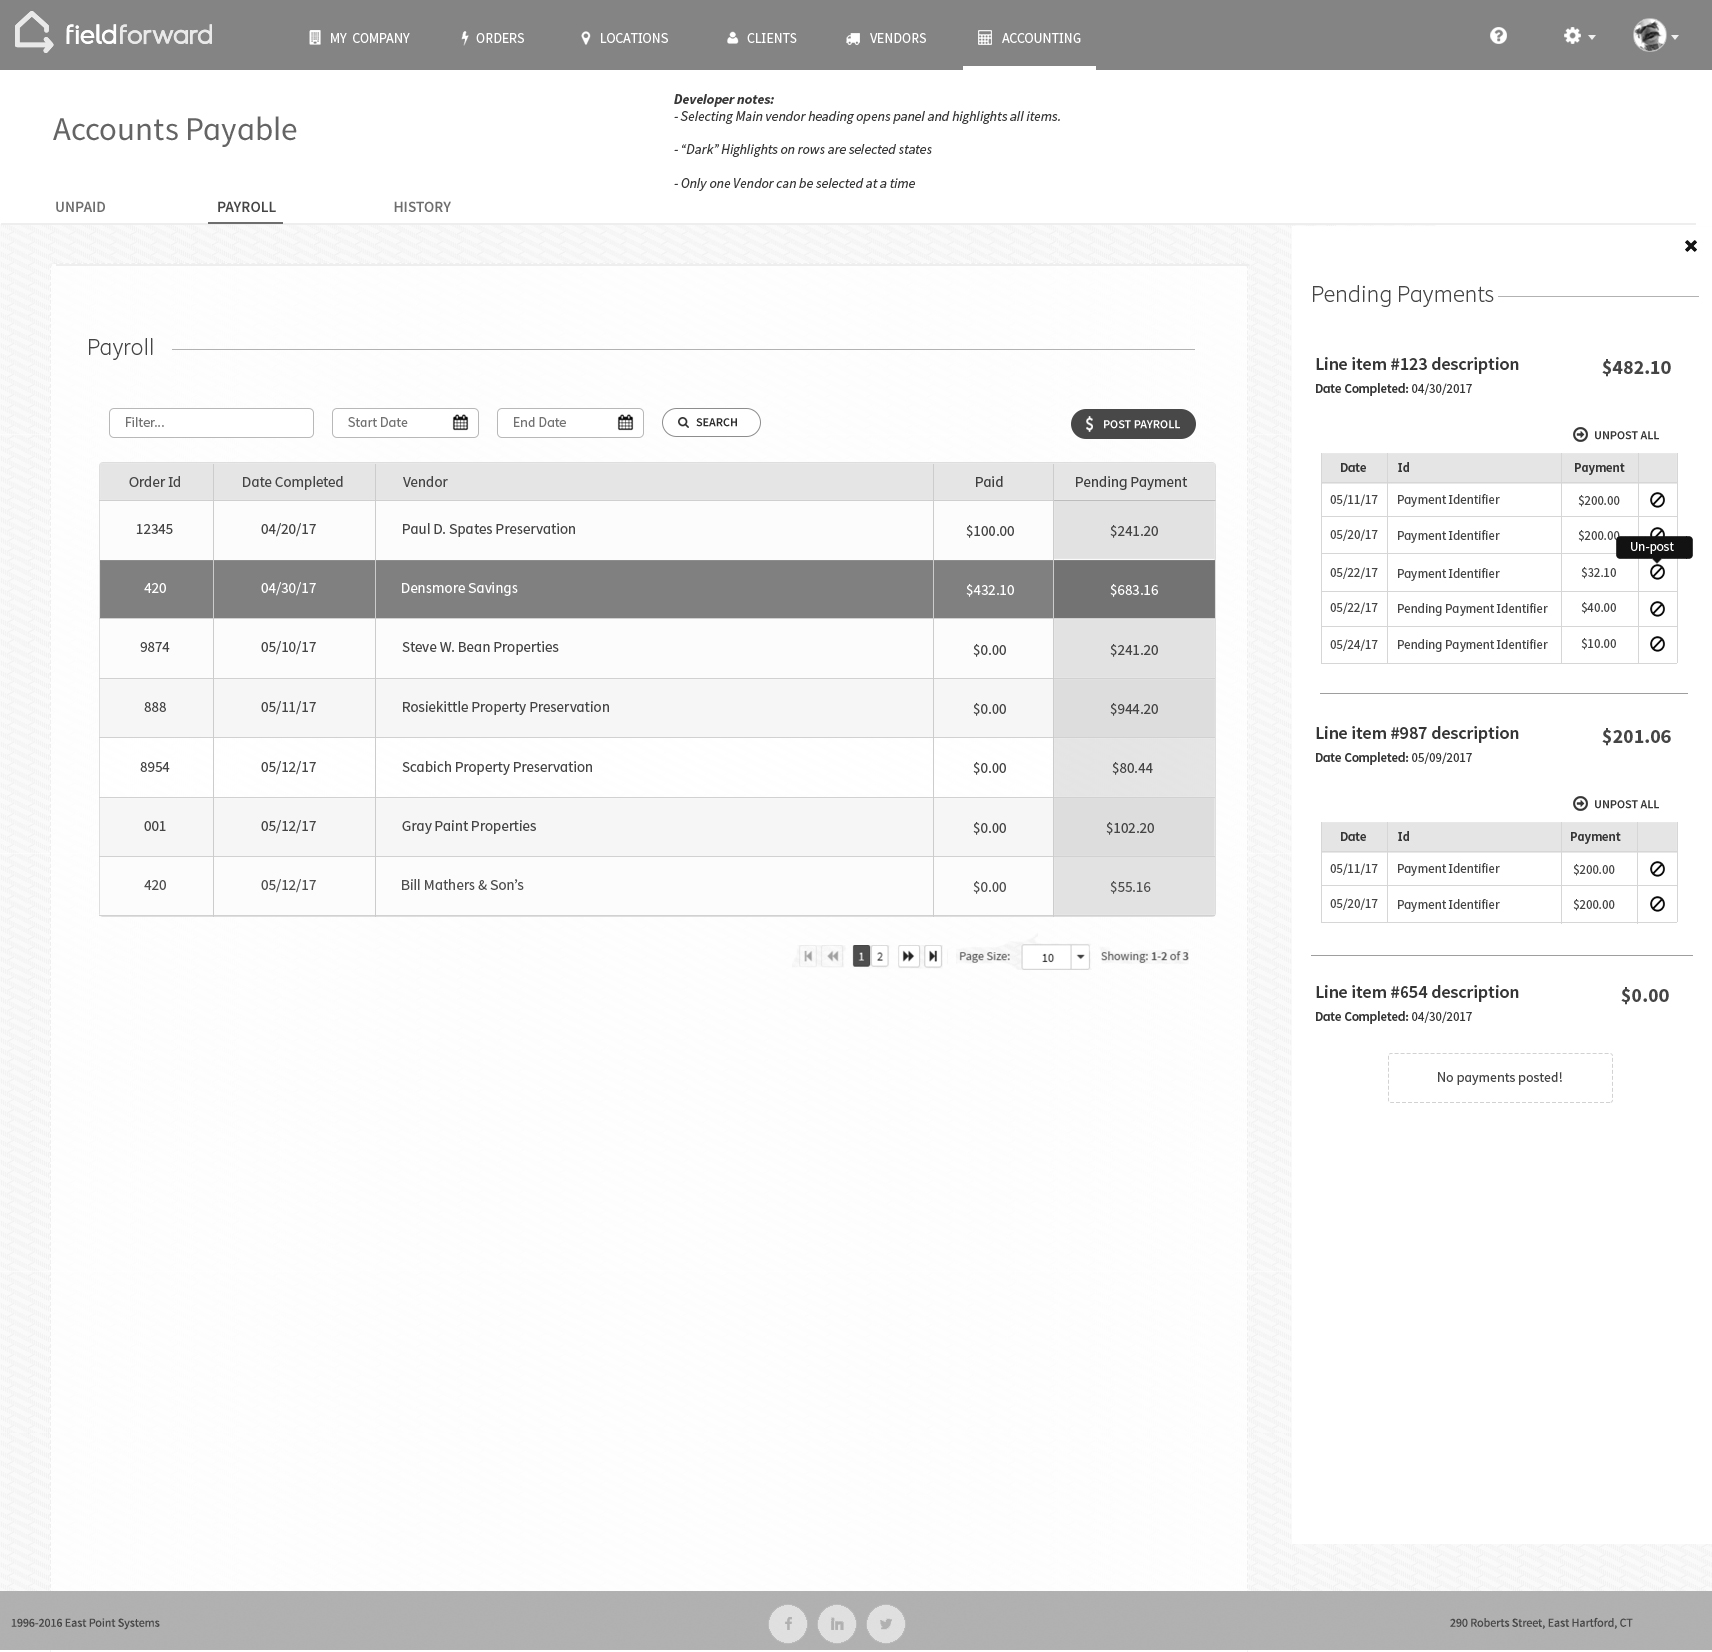
Task: Expand the Page Size dropdown
Action: (x=1080, y=957)
